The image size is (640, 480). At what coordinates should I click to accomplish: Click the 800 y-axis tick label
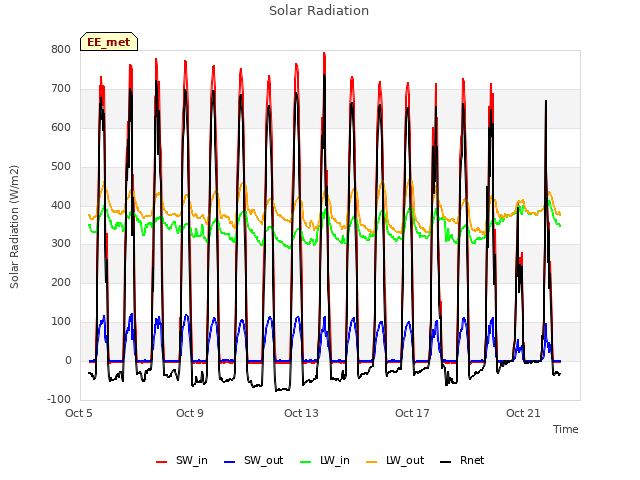pos(61,49)
